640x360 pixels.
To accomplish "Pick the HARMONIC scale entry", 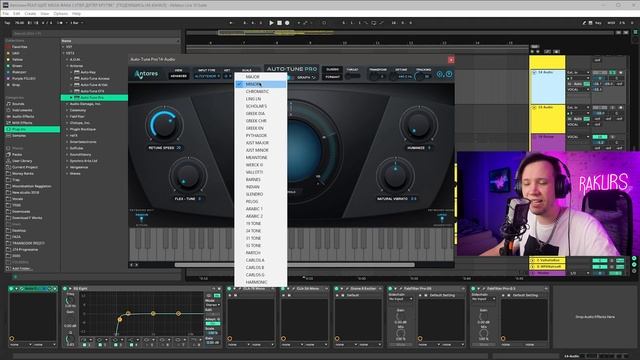I will click(x=261, y=282).
